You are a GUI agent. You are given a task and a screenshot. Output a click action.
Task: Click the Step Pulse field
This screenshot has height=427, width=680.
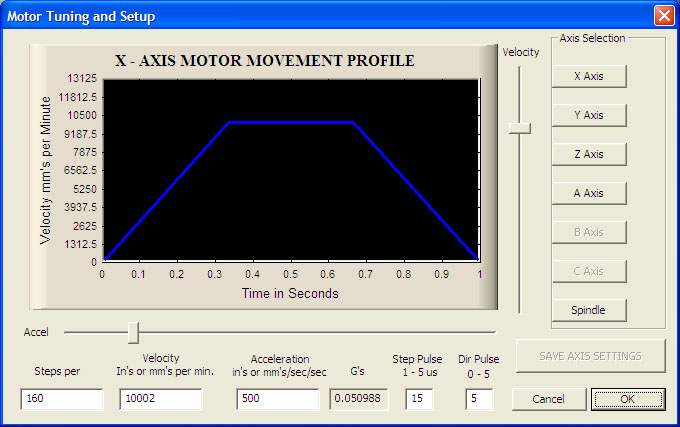click(x=419, y=399)
